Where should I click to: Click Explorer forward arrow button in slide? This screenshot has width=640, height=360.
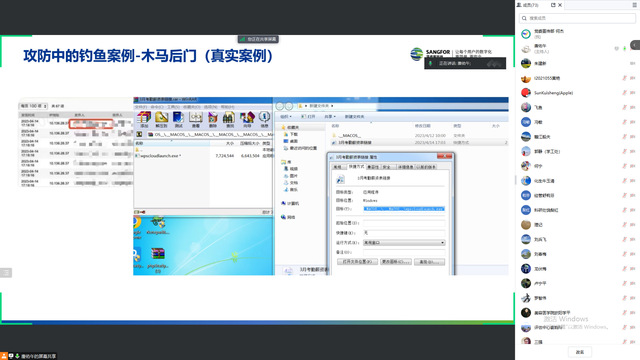click(289, 106)
